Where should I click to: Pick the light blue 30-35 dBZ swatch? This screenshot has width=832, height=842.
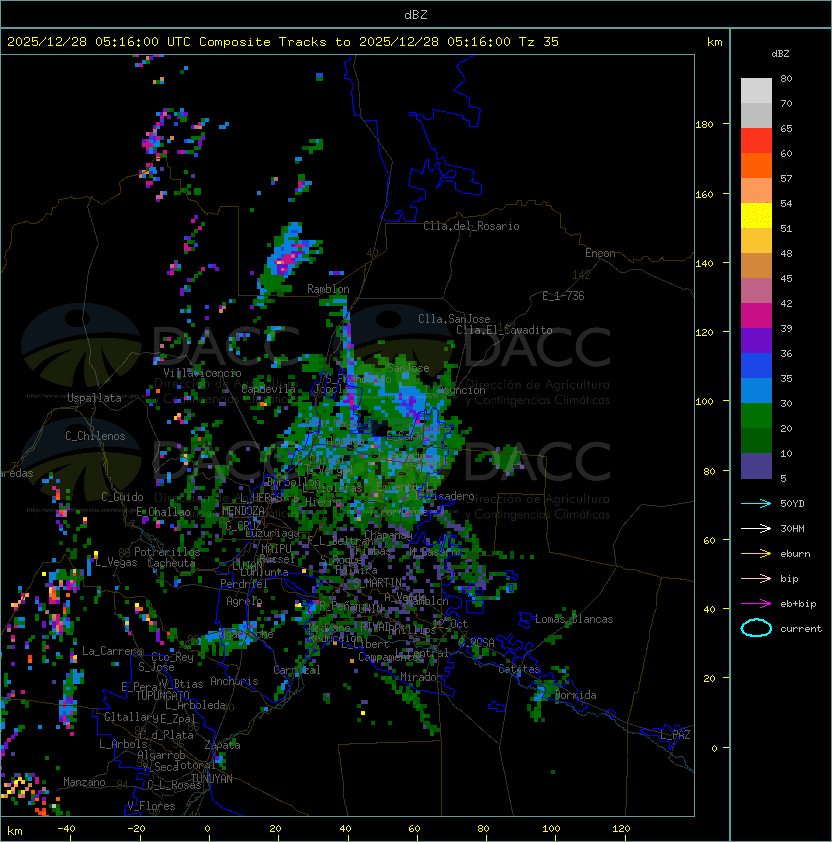756,390
